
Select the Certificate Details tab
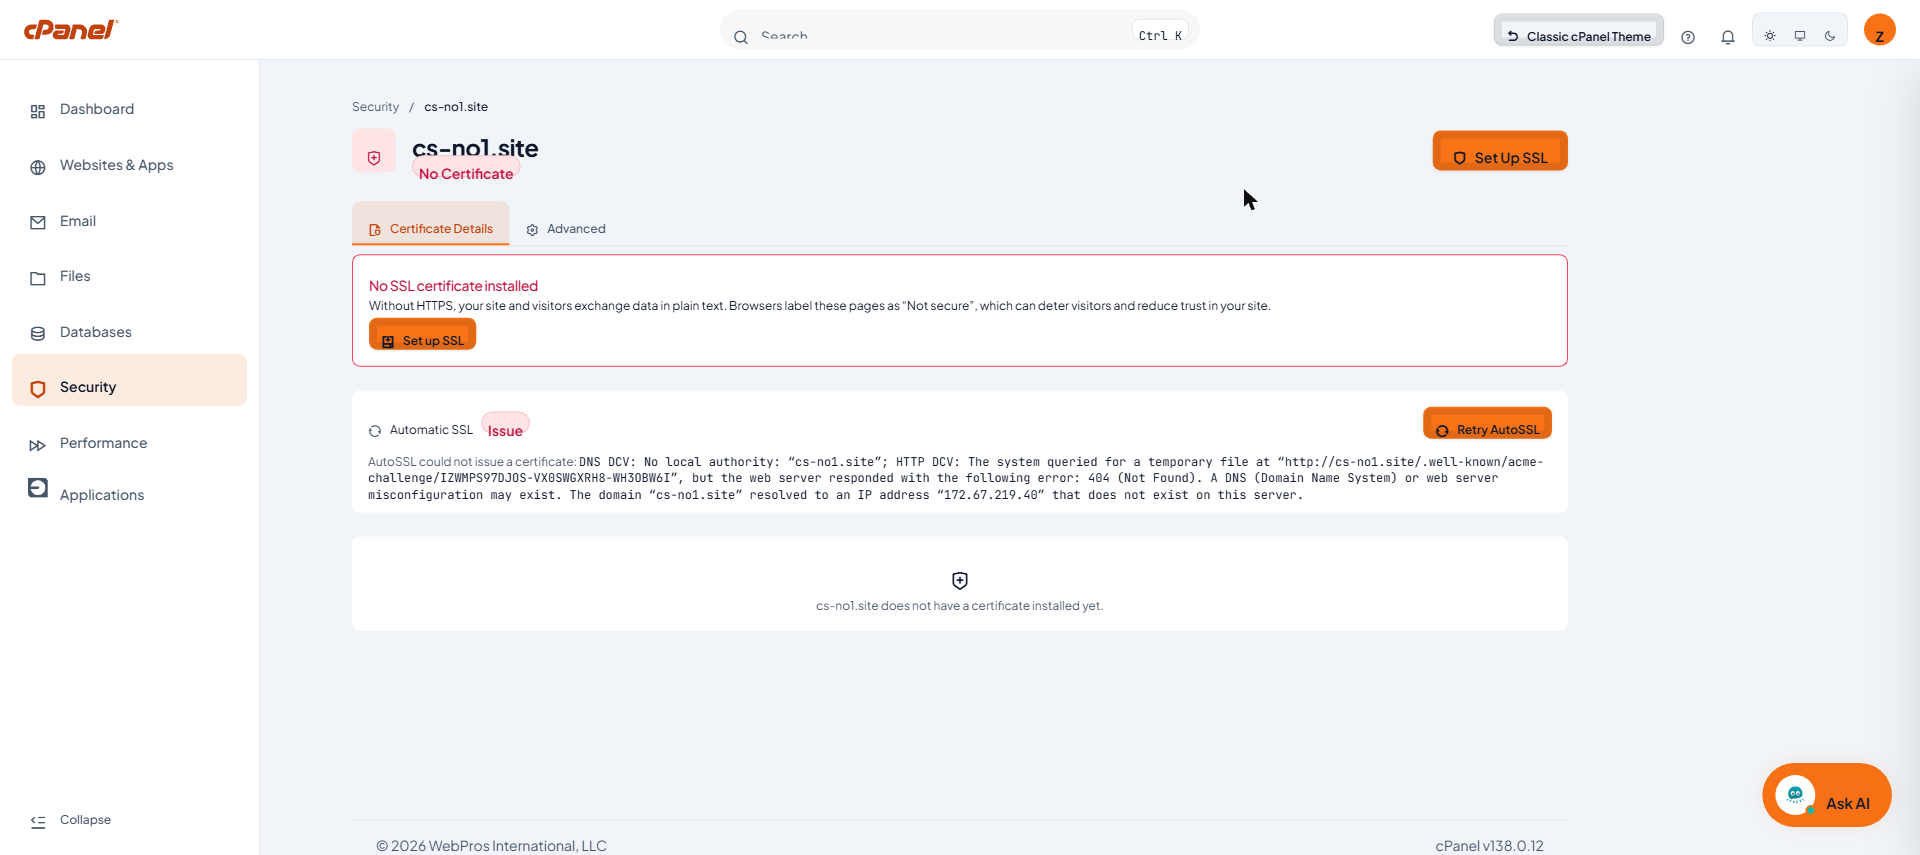click(x=430, y=224)
